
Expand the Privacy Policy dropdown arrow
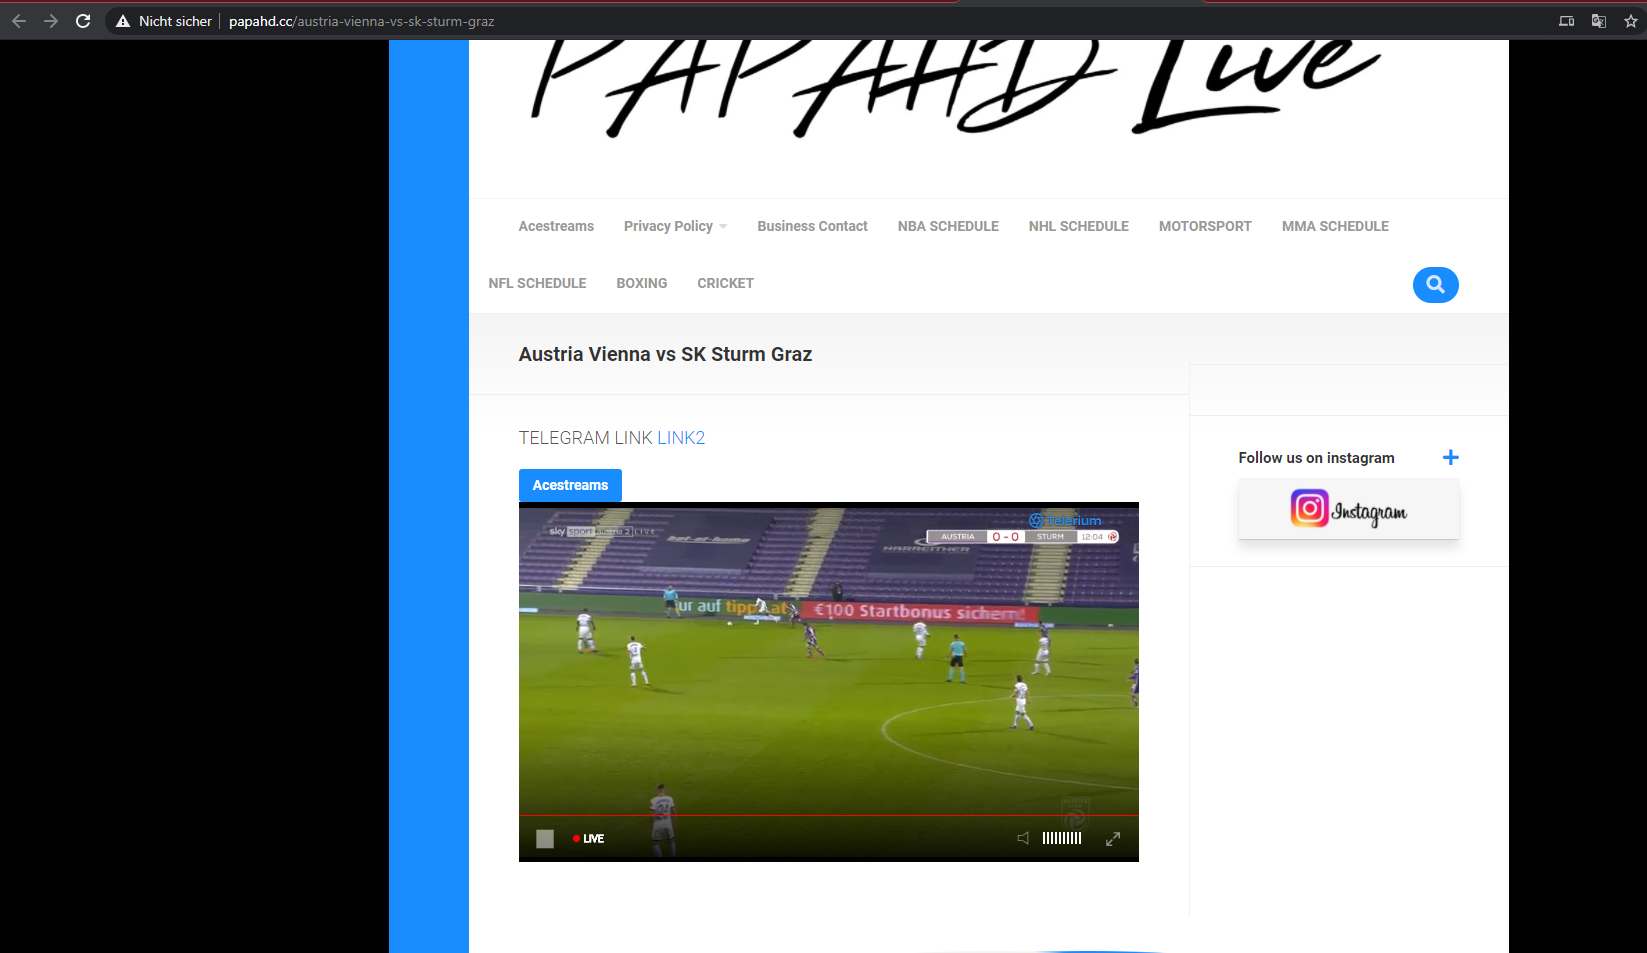(x=723, y=227)
